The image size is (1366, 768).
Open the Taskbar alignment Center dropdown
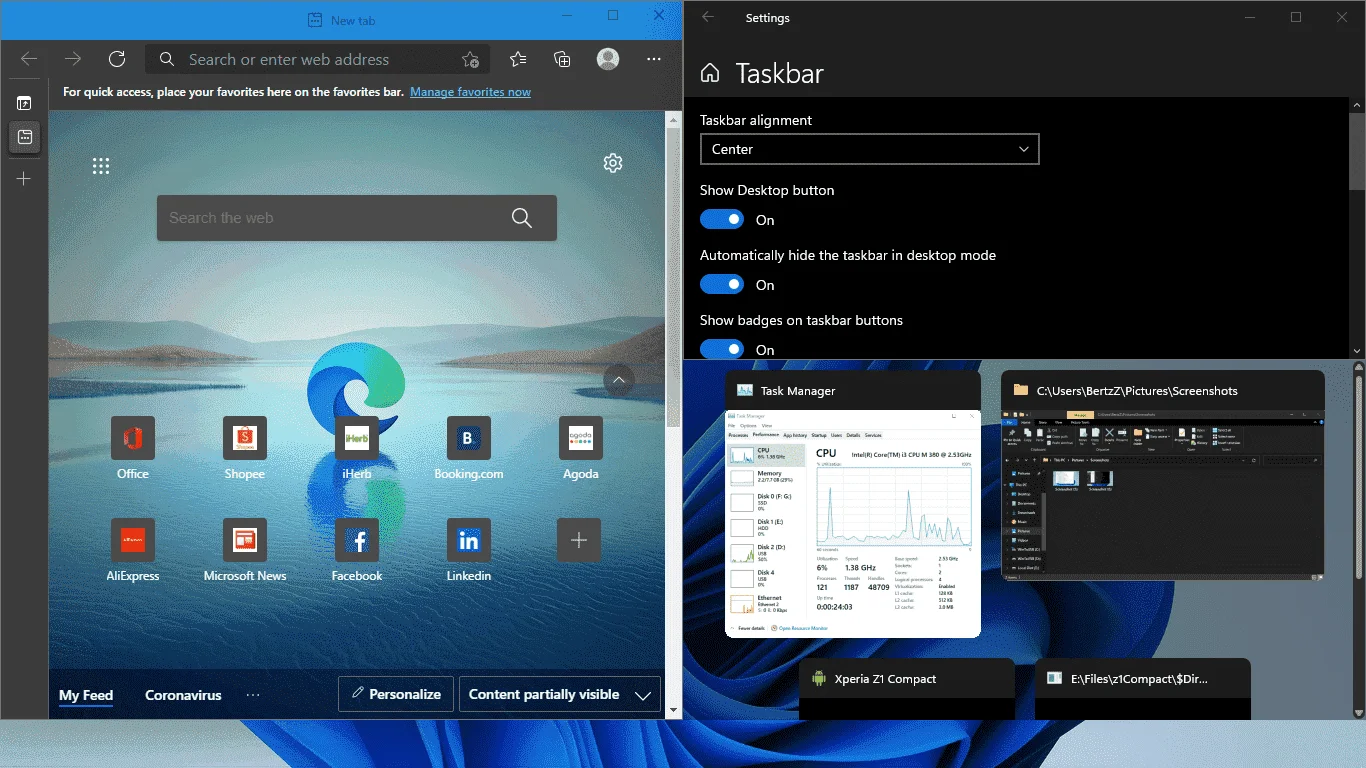coord(869,149)
